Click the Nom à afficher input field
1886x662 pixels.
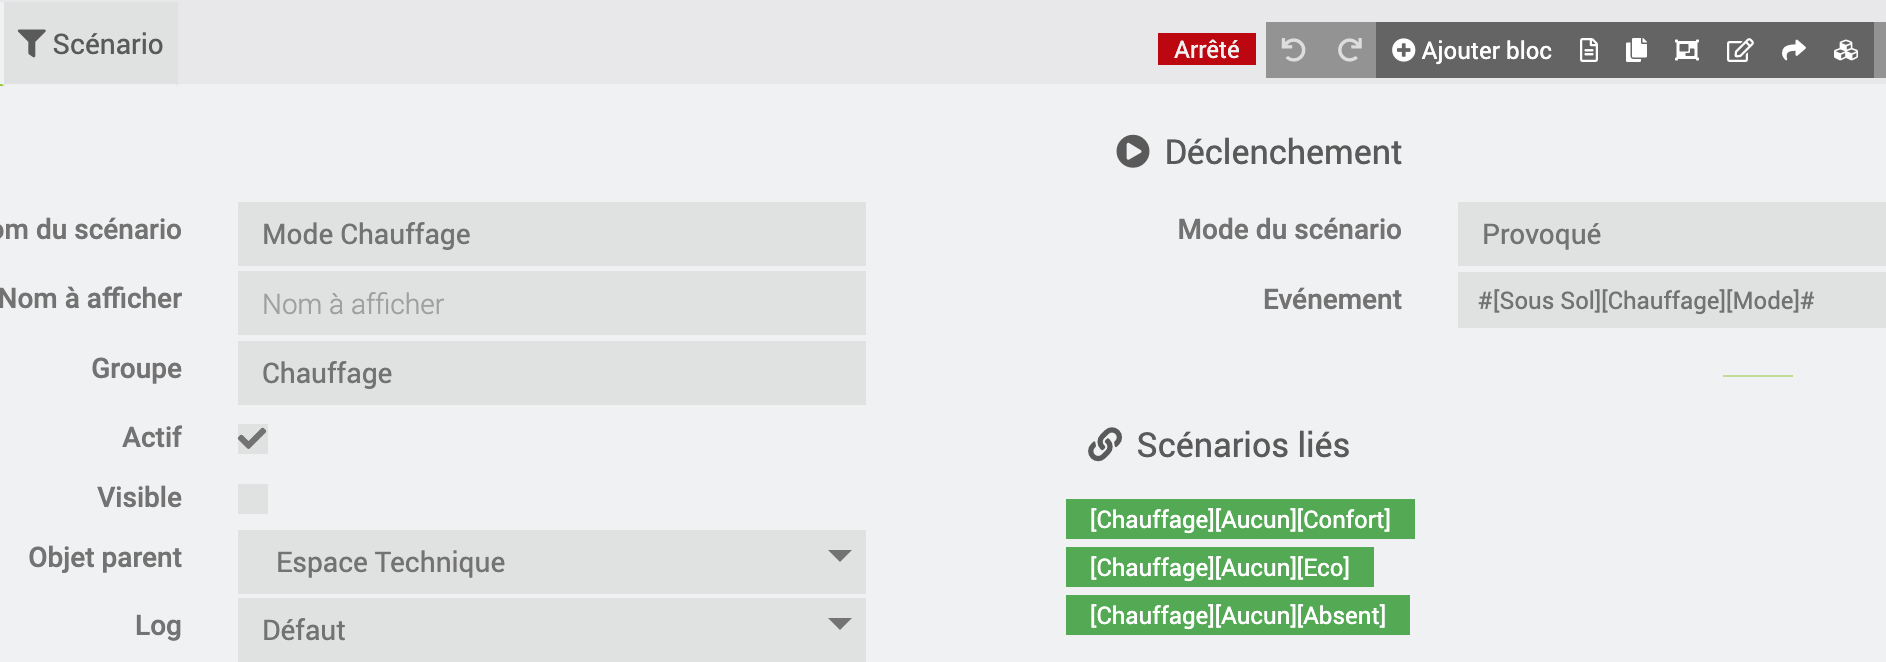(x=551, y=304)
